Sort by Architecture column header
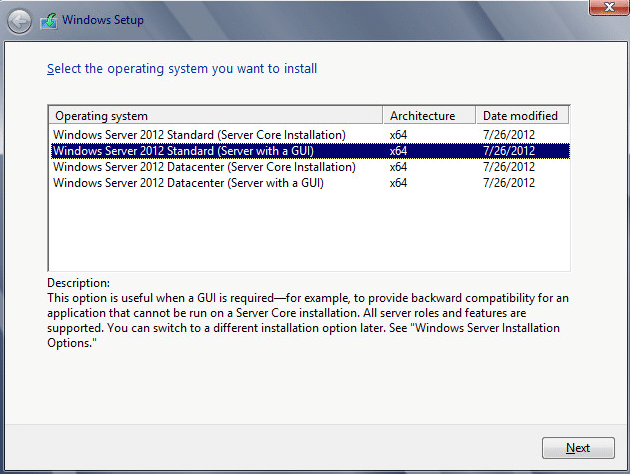Viewport: 630px width, 474px height. click(x=429, y=116)
